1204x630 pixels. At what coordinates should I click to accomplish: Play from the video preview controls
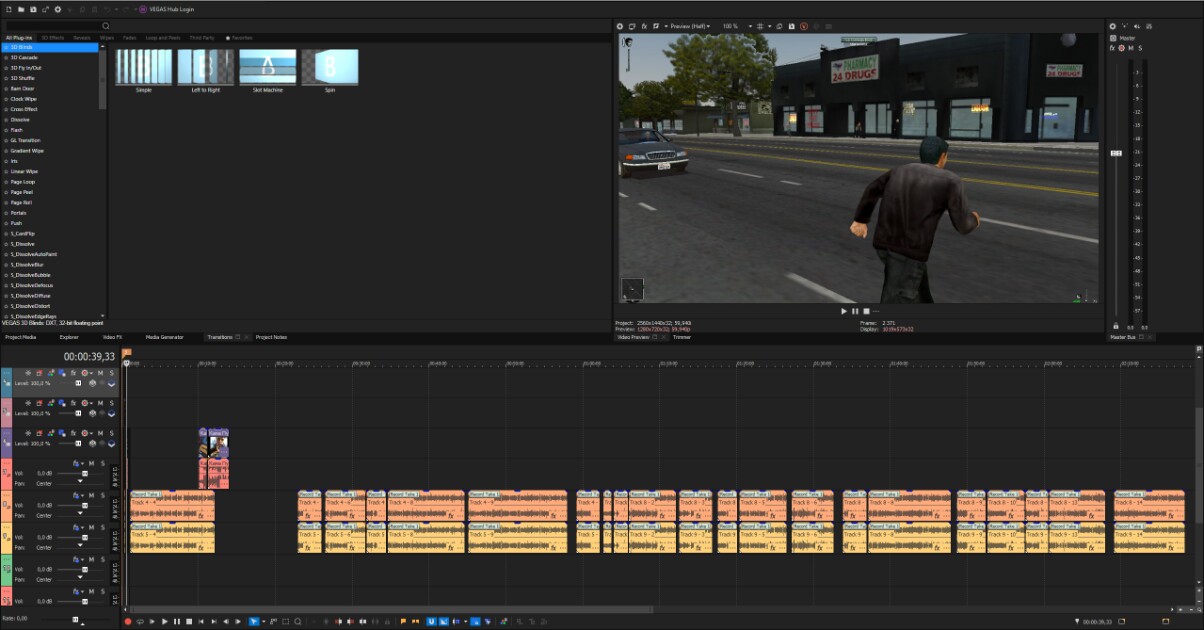coord(844,311)
